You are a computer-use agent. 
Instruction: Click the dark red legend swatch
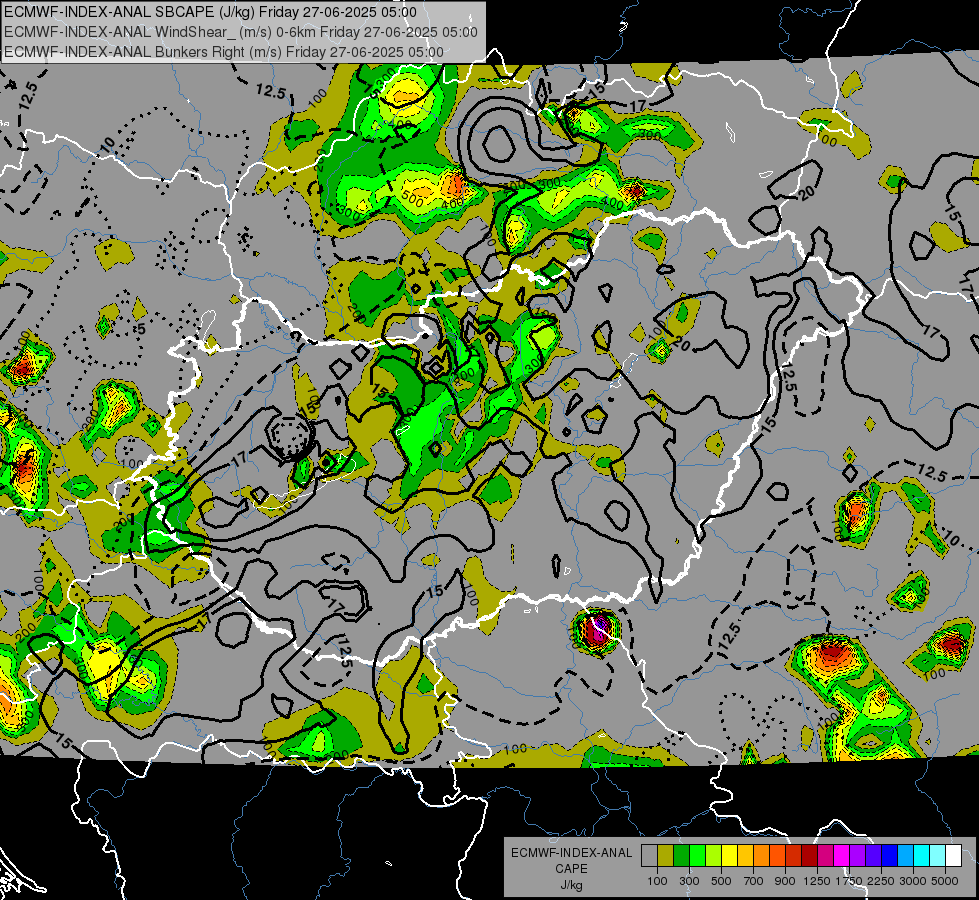(x=809, y=856)
